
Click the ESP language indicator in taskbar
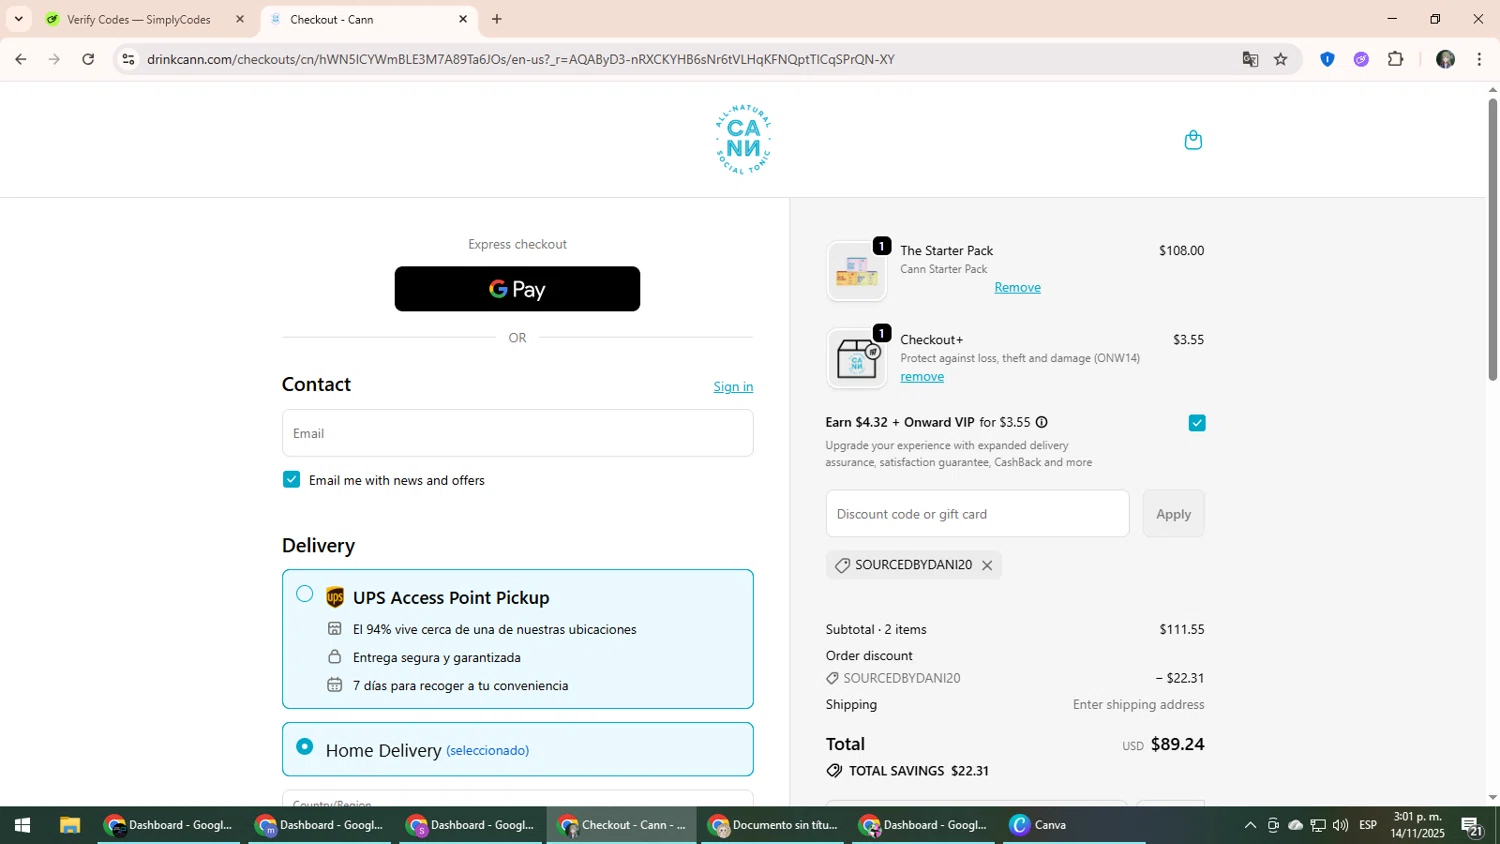[1368, 825]
